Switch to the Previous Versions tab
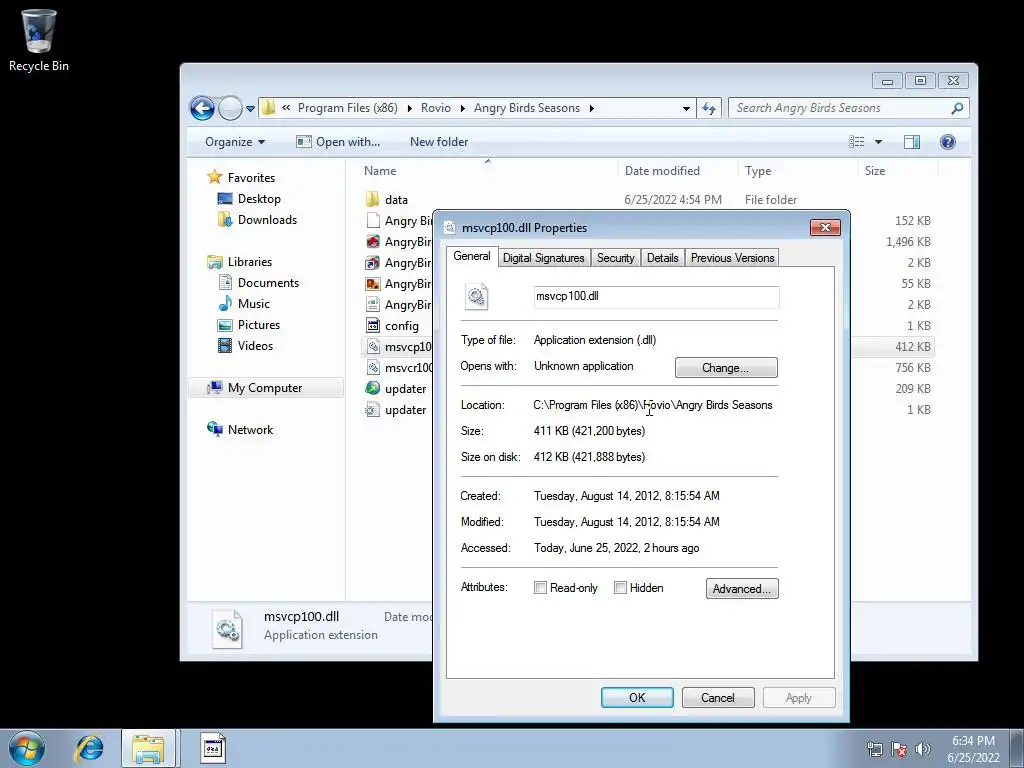 pyautogui.click(x=732, y=258)
